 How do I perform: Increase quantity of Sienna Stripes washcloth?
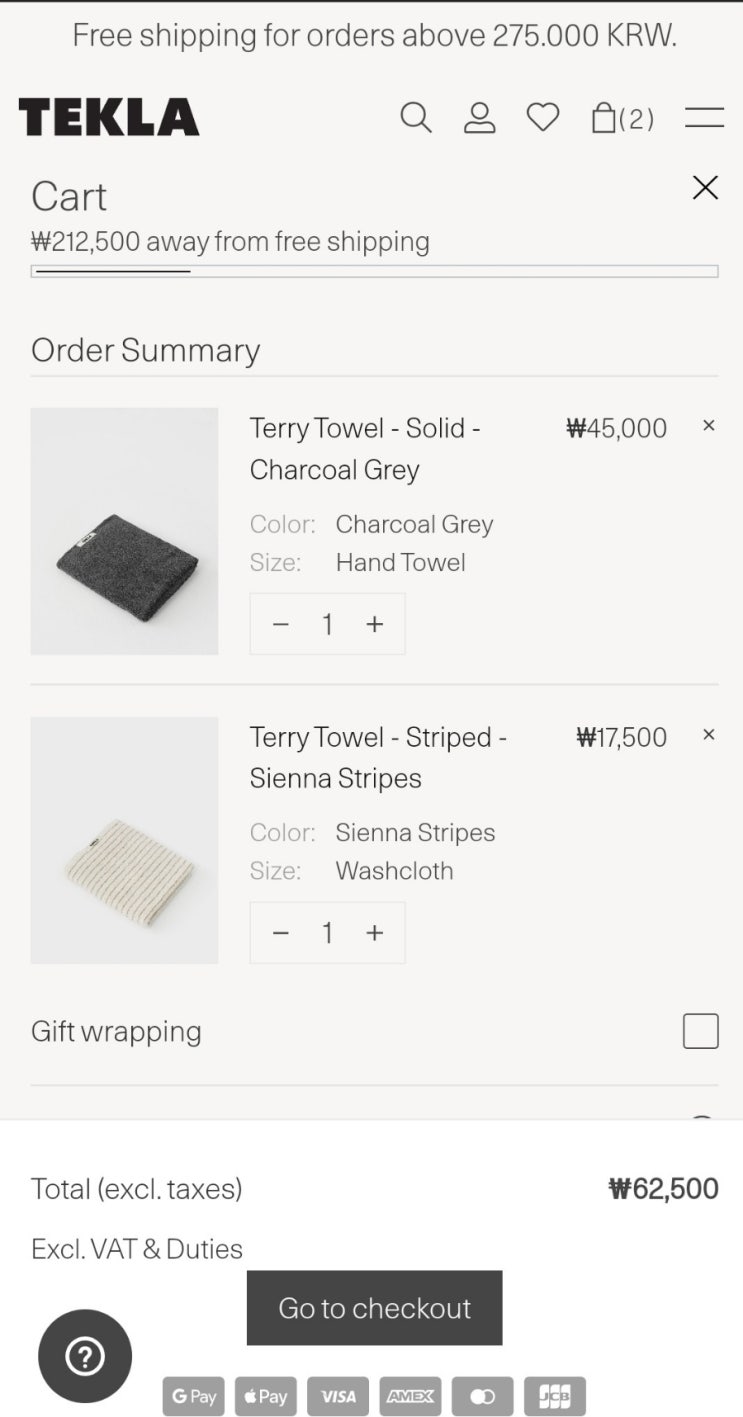coord(375,933)
